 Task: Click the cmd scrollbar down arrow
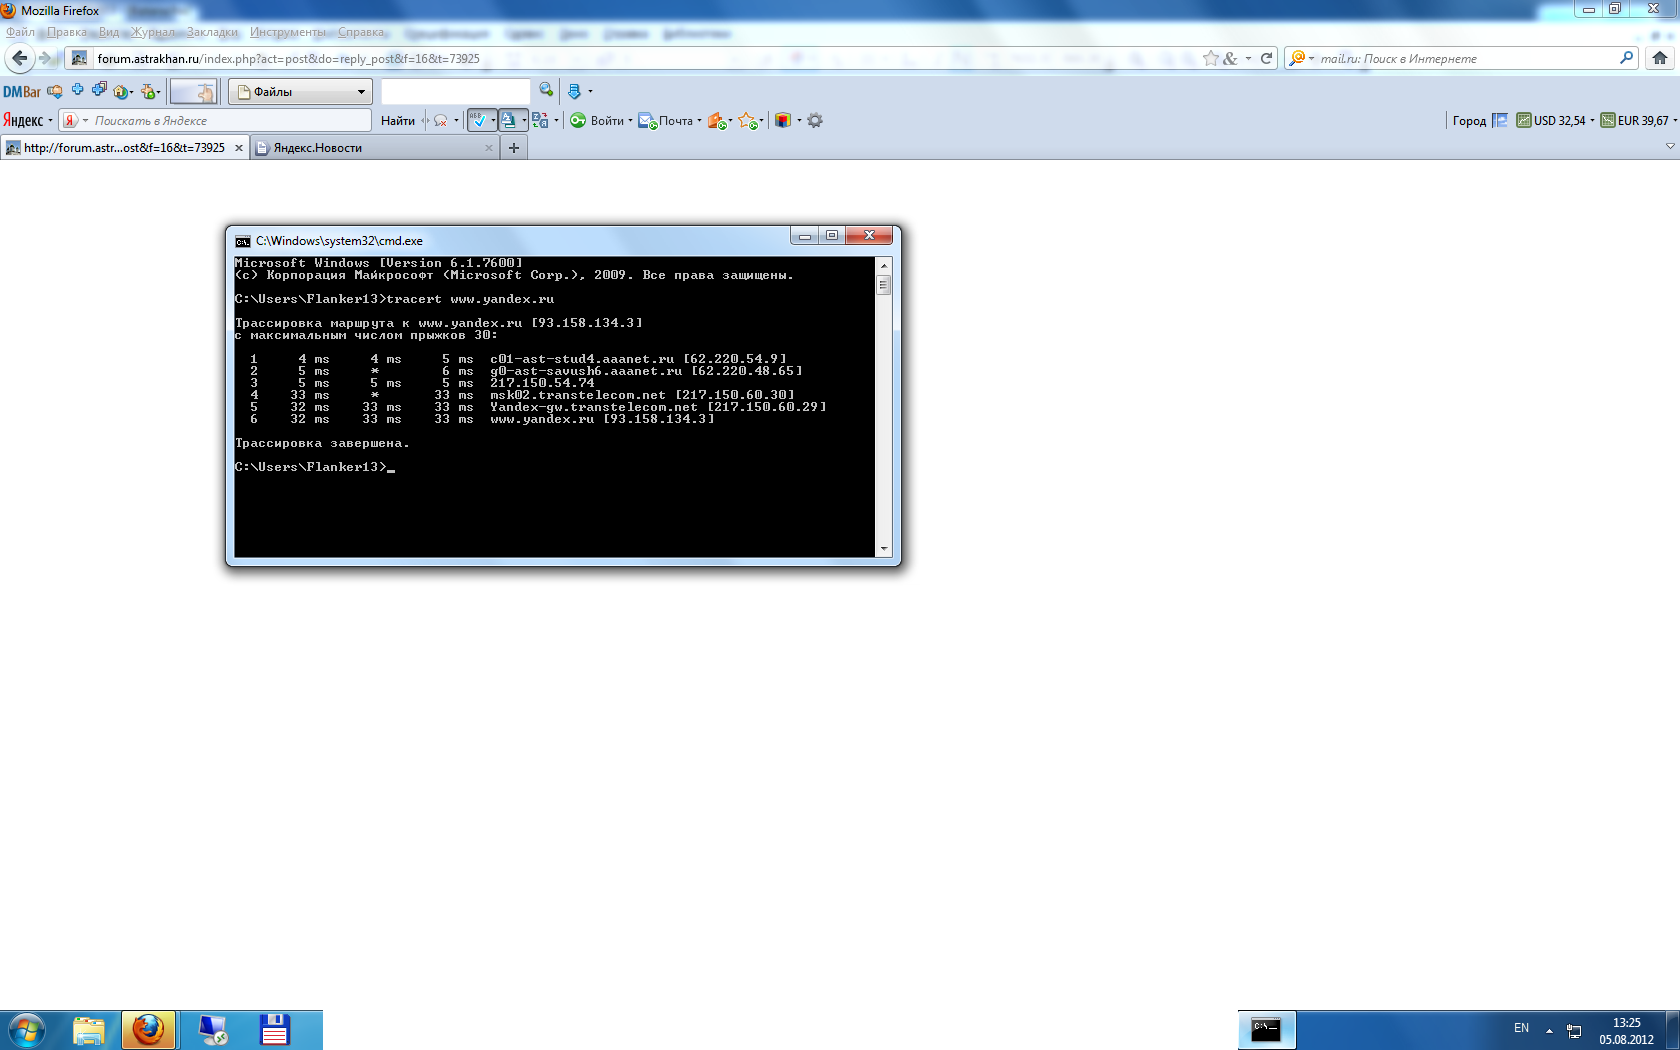tap(883, 549)
